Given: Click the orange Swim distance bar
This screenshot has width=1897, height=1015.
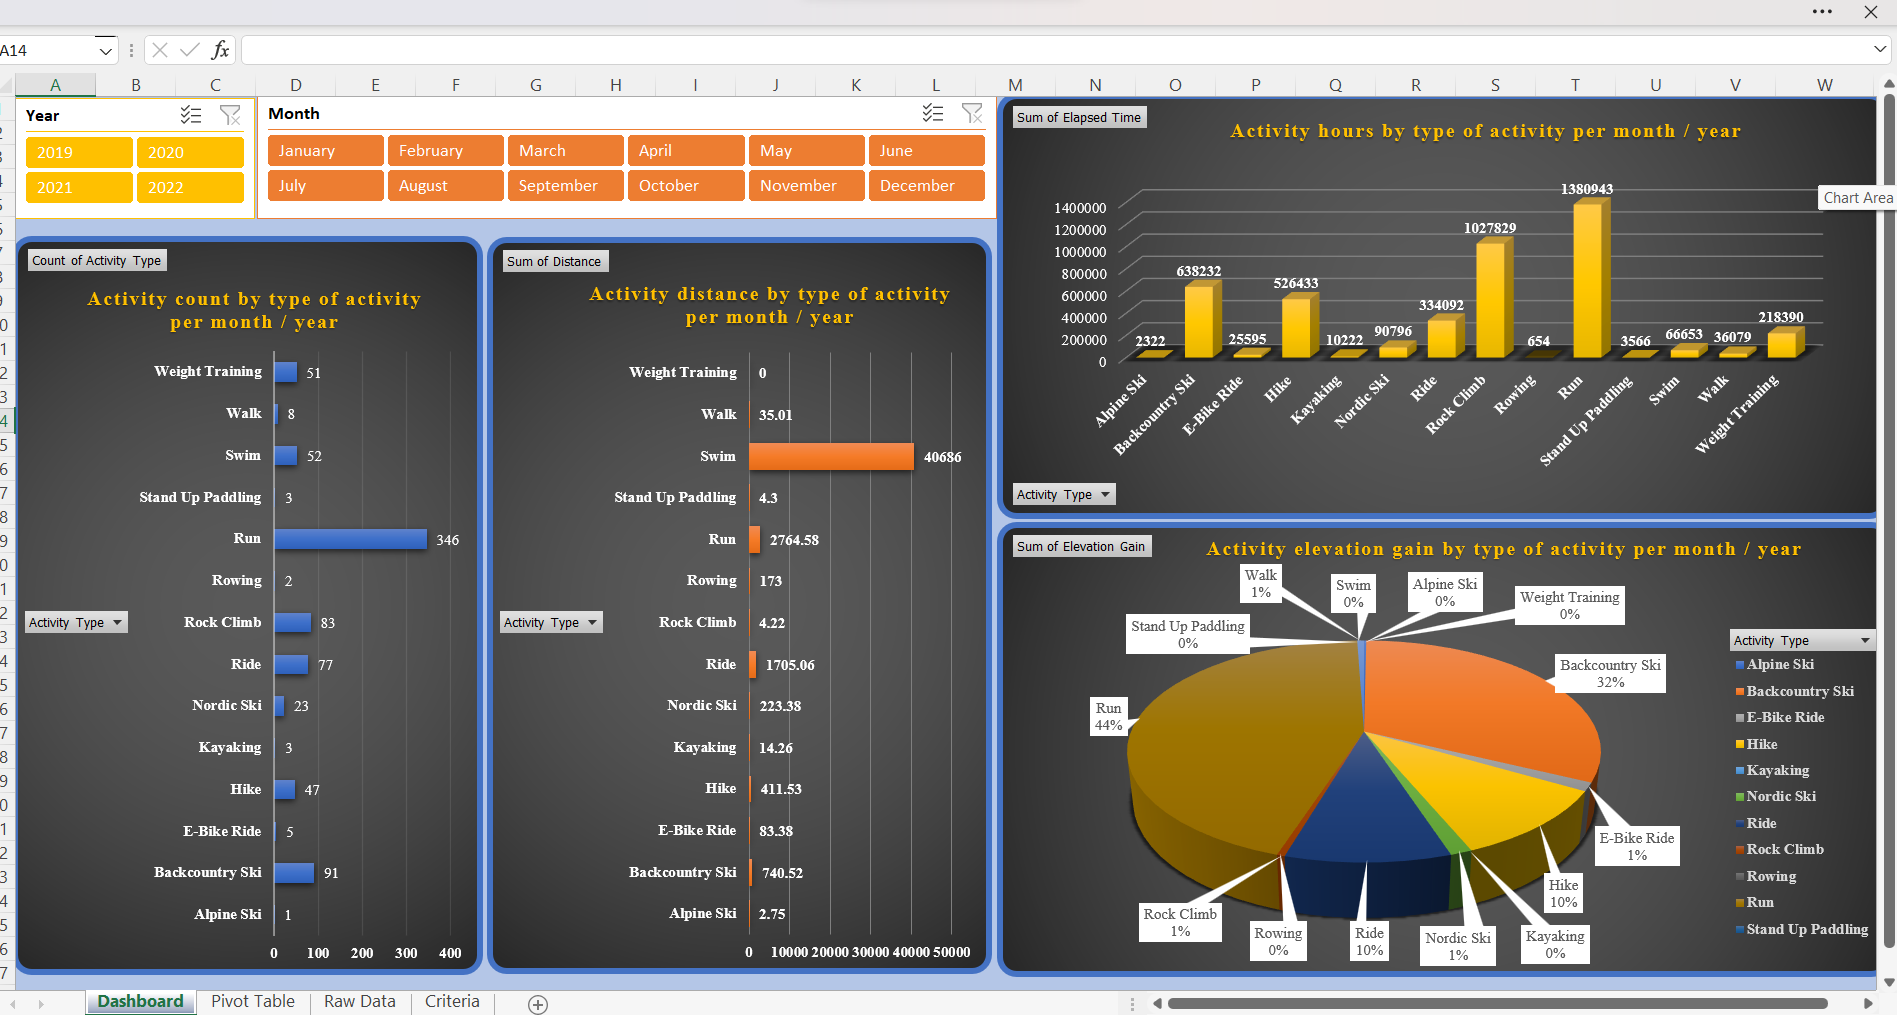Looking at the screenshot, I should tap(830, 457).
